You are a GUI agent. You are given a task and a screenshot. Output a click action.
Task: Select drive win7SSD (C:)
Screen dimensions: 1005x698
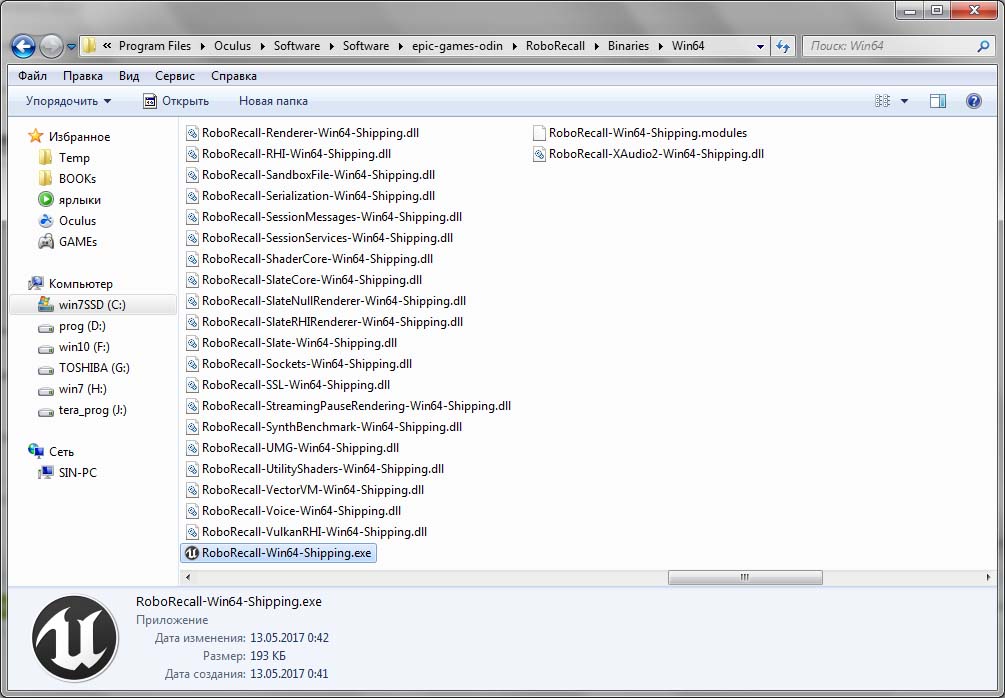click(92, 304)
